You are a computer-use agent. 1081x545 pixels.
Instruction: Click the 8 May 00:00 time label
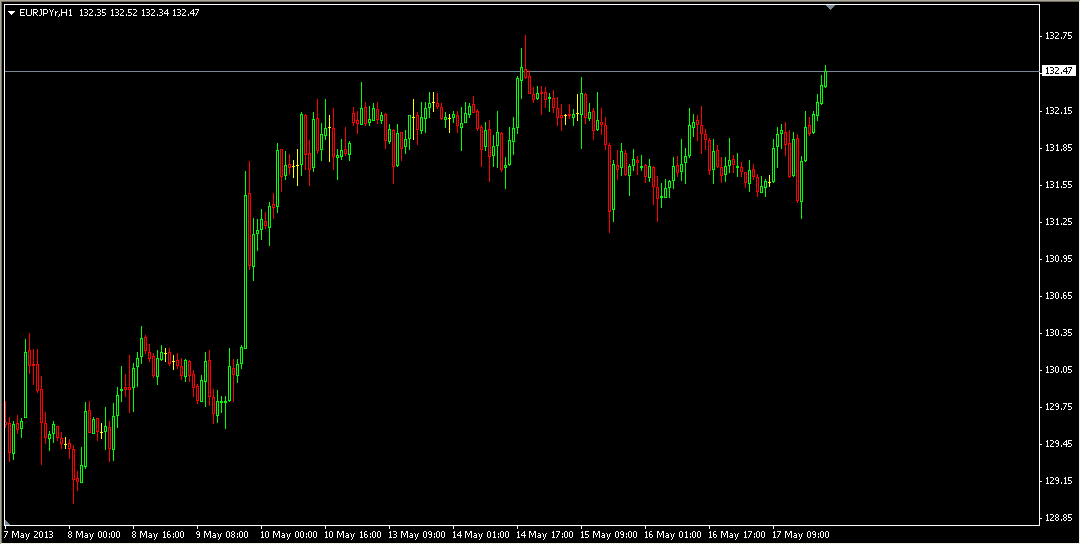click(x=94, y=535)
